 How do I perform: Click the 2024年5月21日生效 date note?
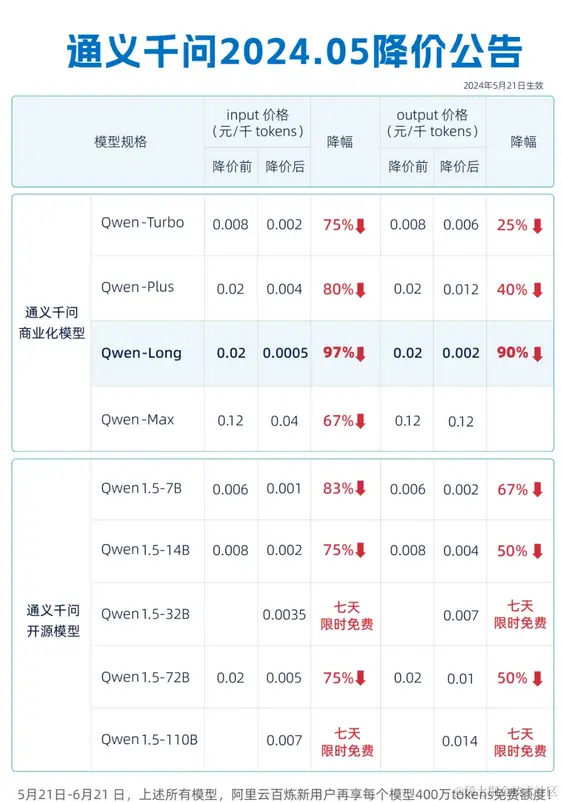[503, 85]
